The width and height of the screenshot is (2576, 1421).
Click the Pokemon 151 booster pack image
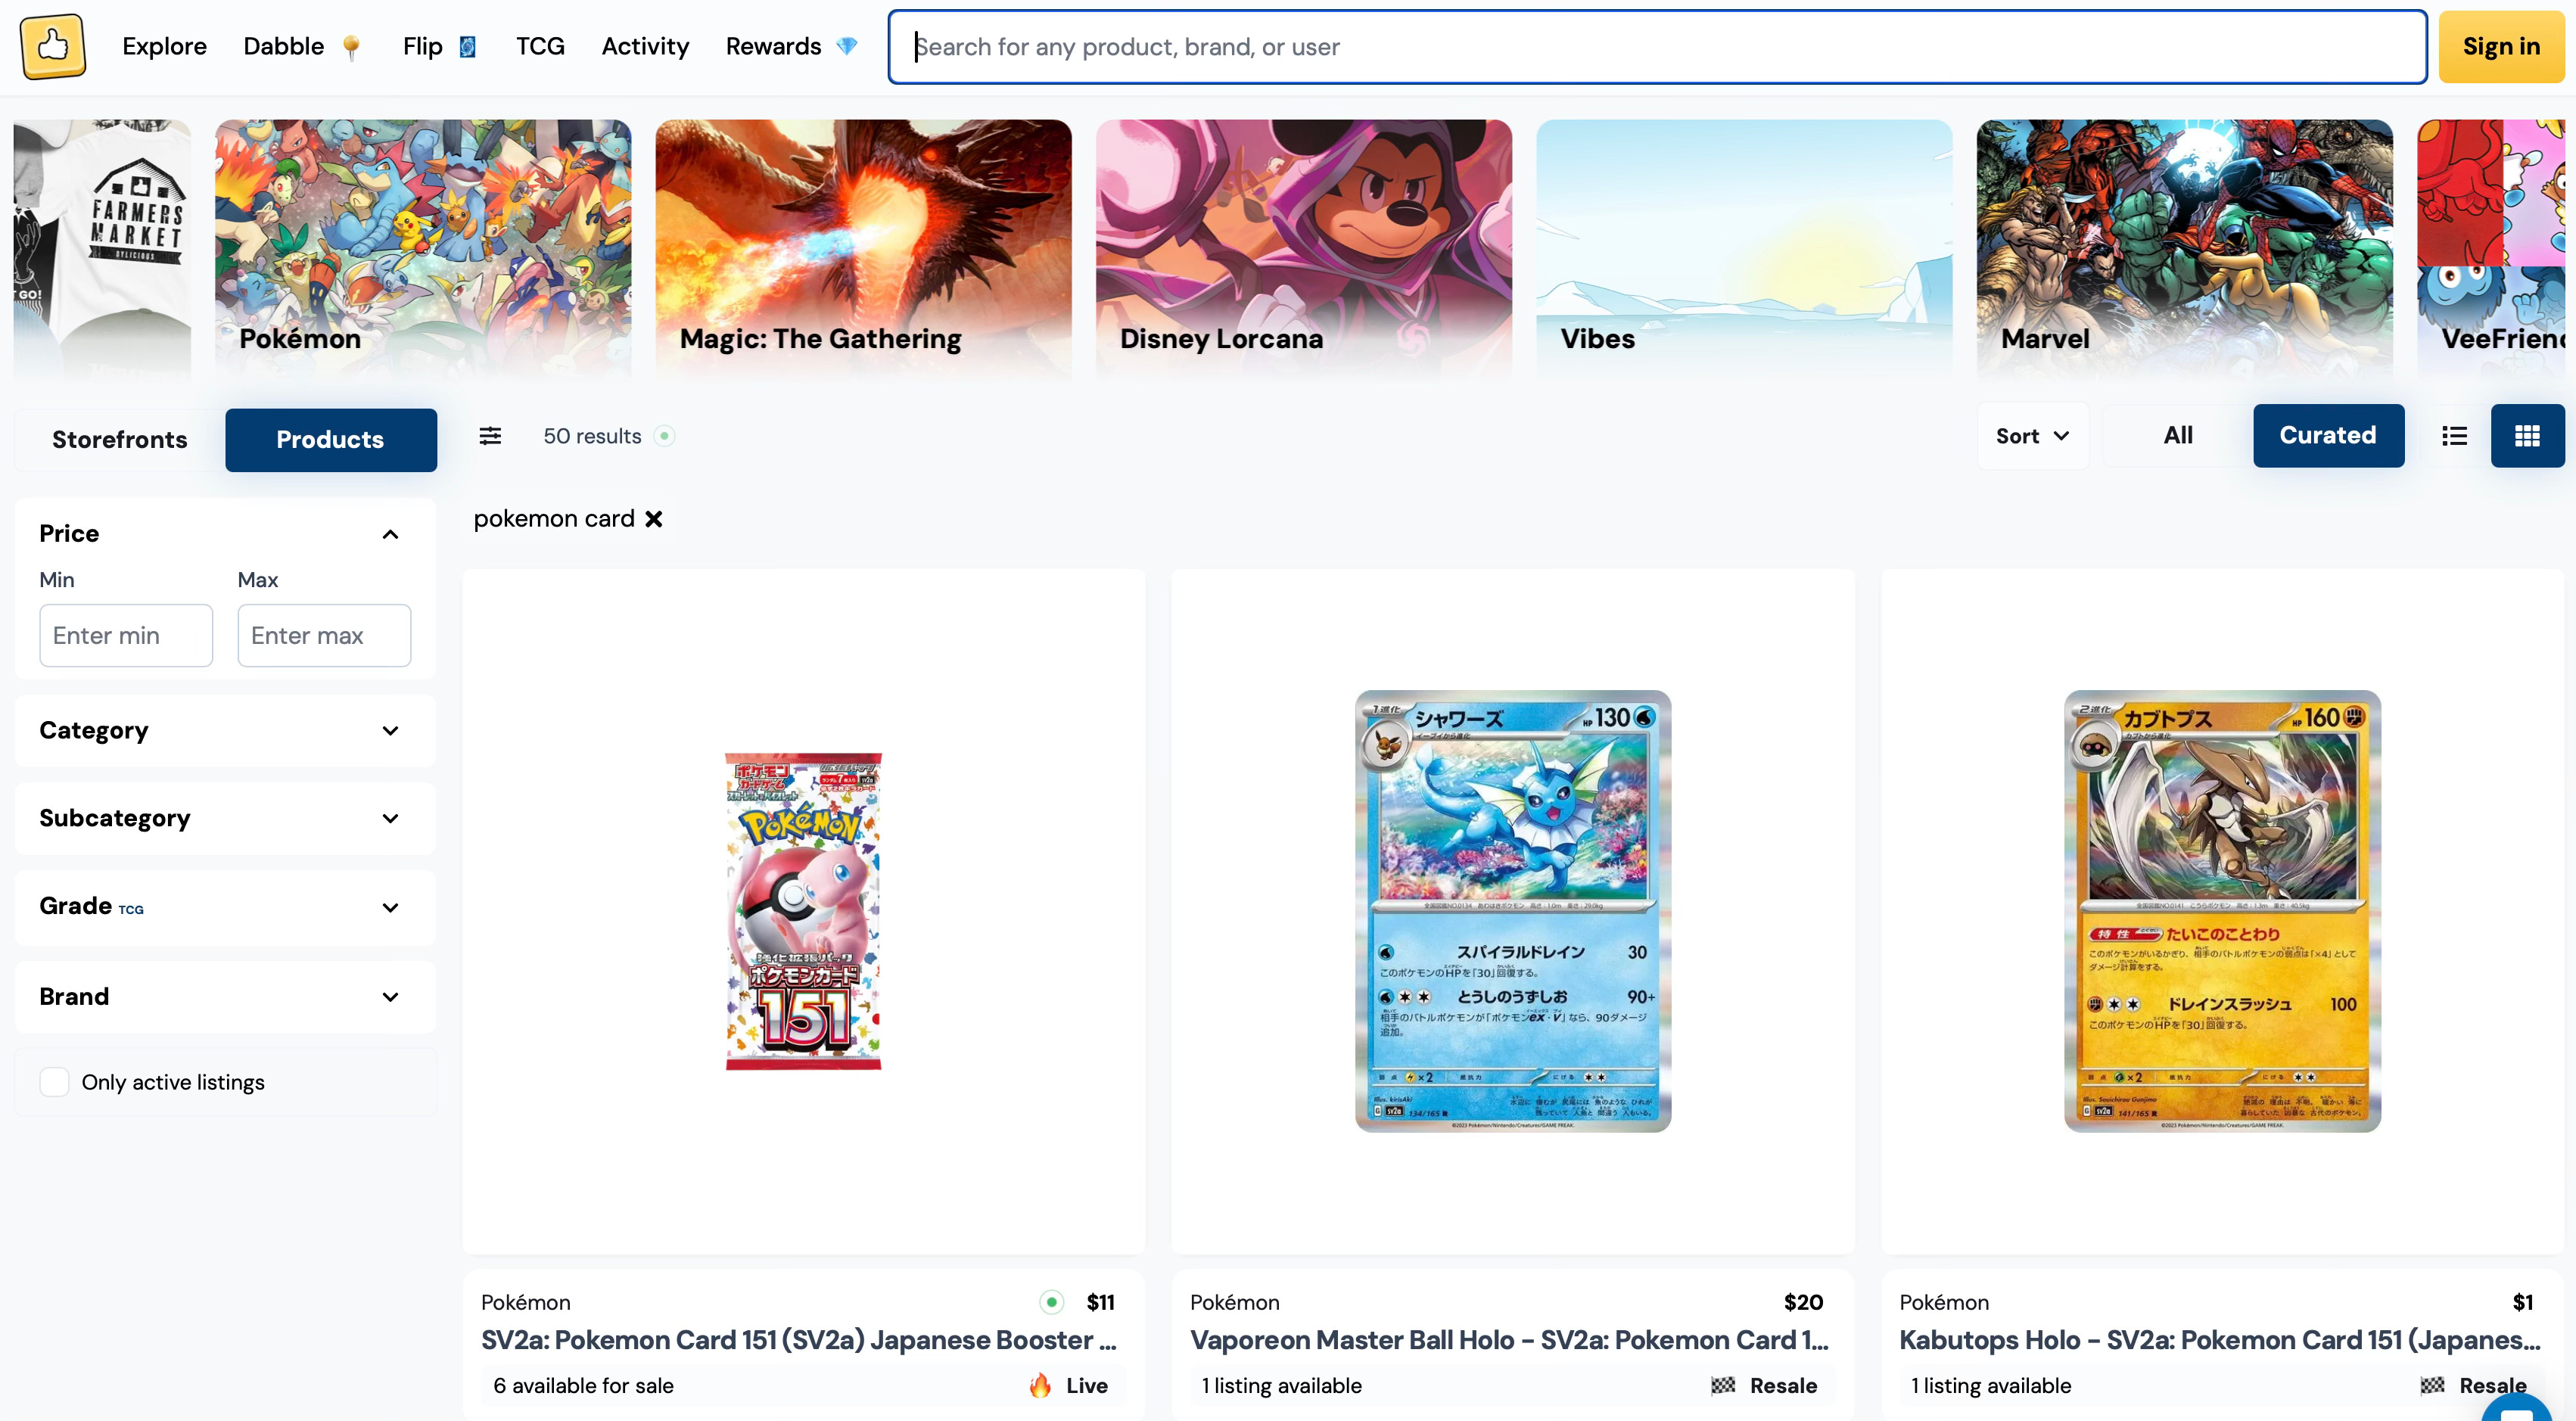(803, 911)
